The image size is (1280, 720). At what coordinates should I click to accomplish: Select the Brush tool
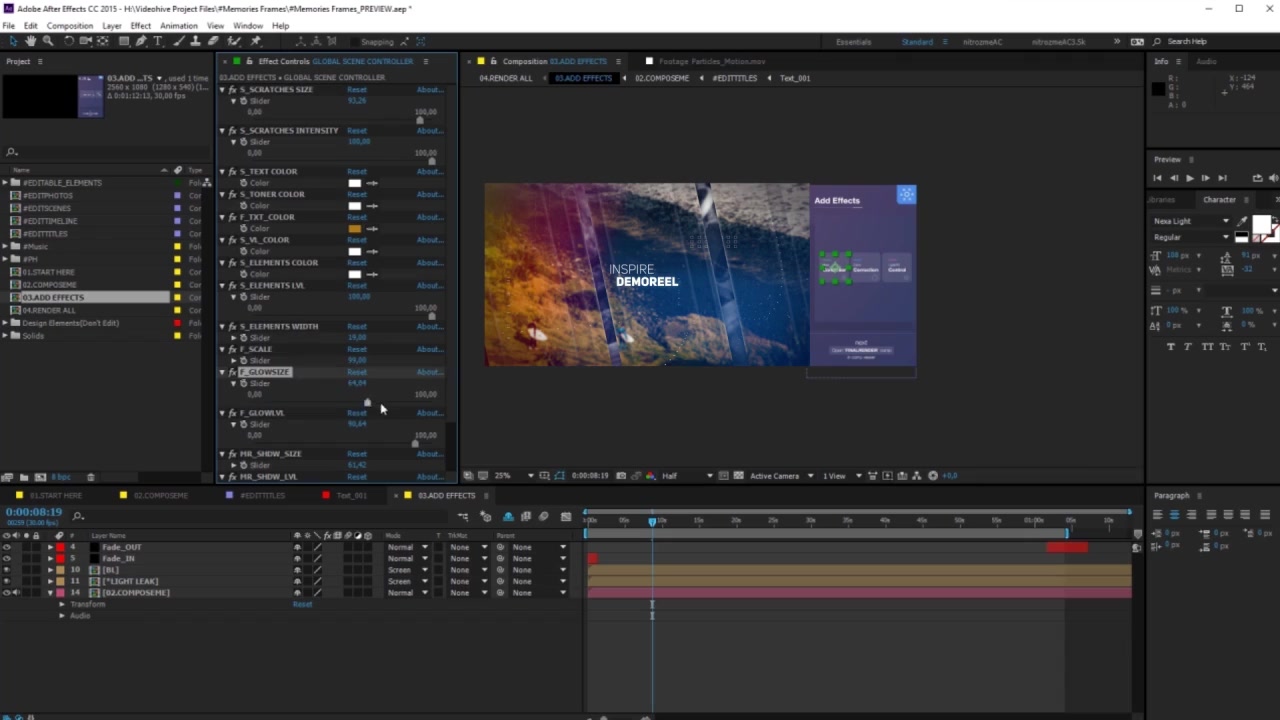point(179,41)
